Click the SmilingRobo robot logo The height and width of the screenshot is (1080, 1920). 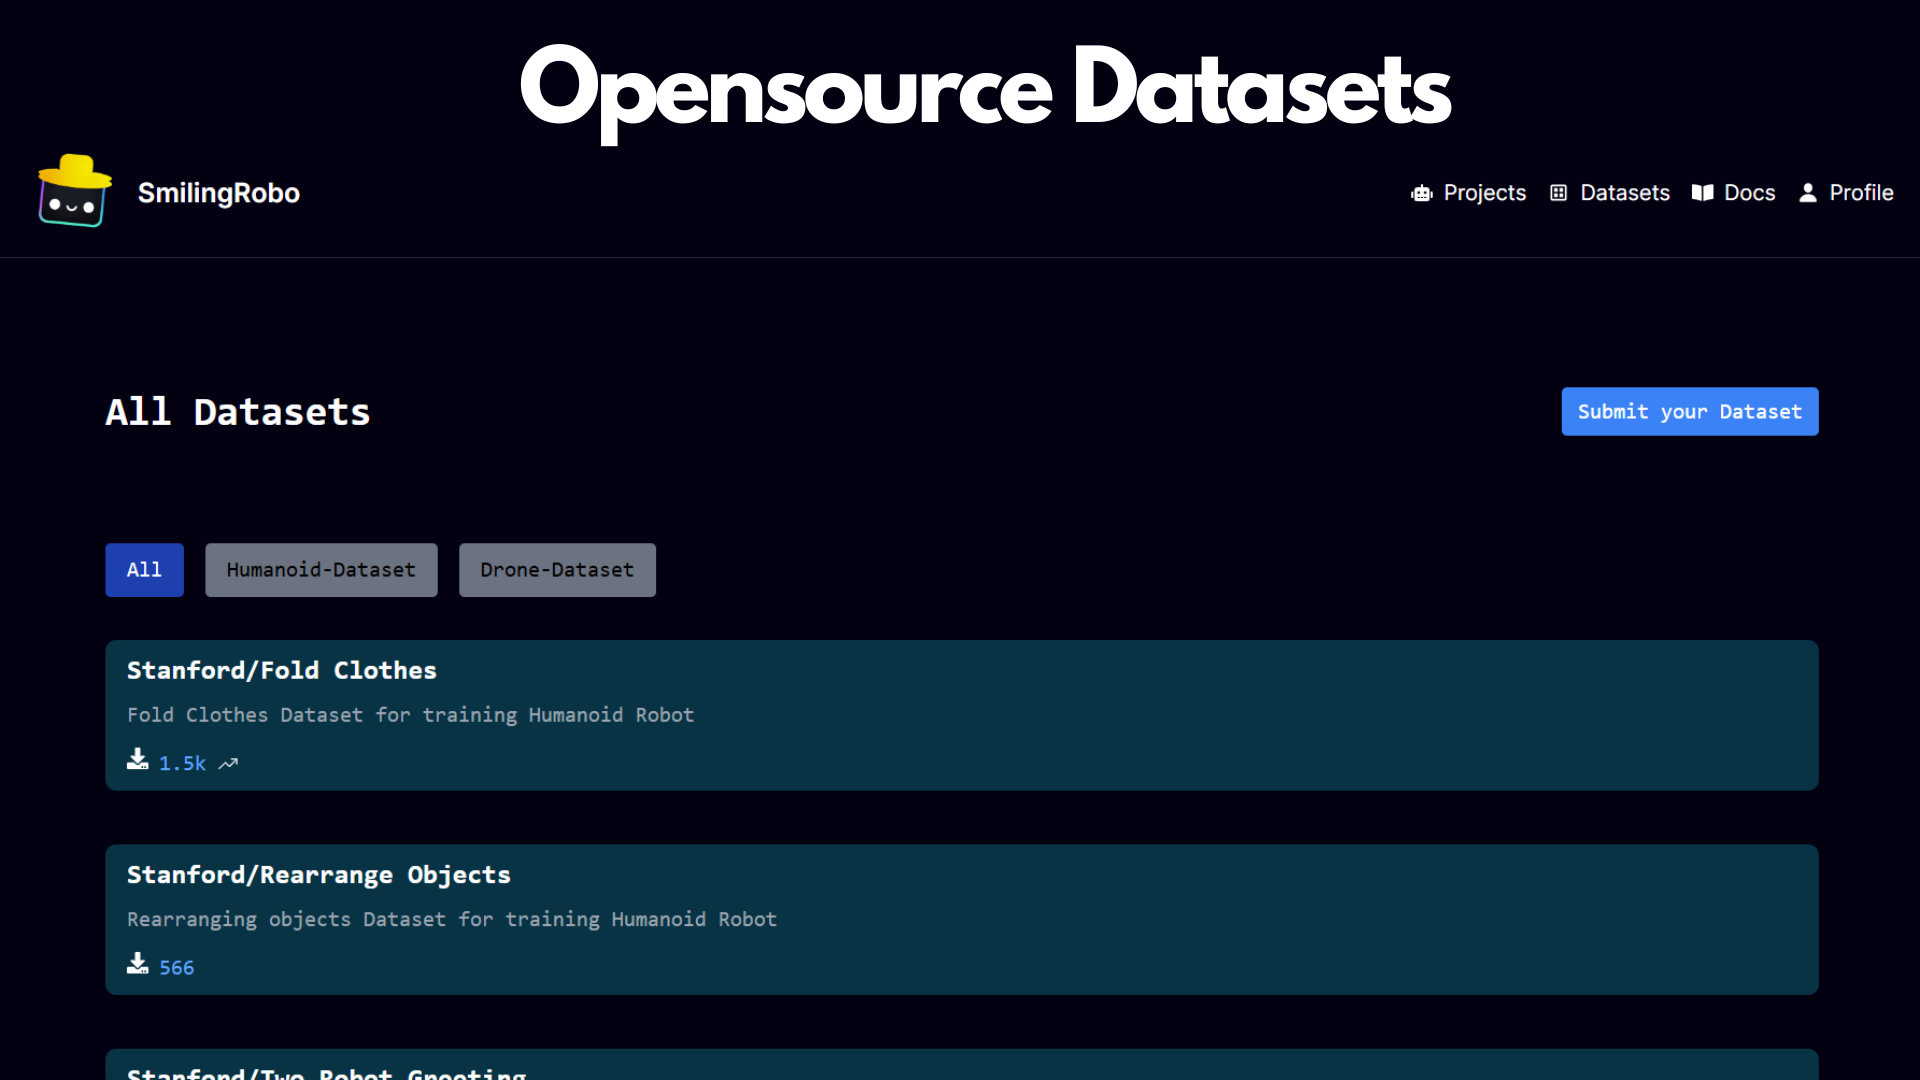[x=75, y=191]
